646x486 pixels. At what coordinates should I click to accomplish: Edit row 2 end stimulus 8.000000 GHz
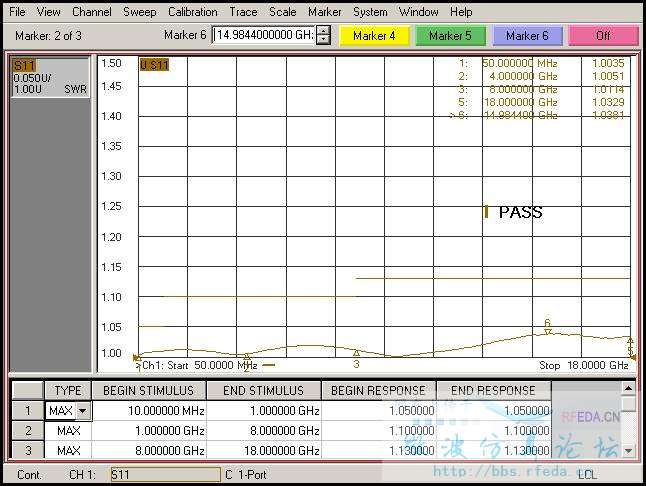coord(264,431)
